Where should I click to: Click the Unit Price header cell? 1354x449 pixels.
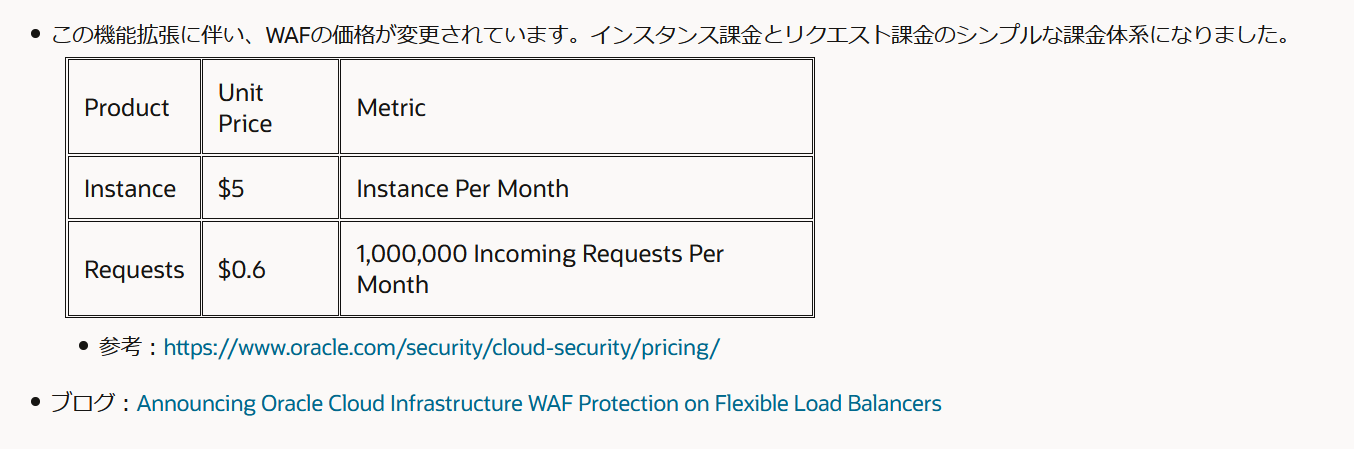[270, 107]
